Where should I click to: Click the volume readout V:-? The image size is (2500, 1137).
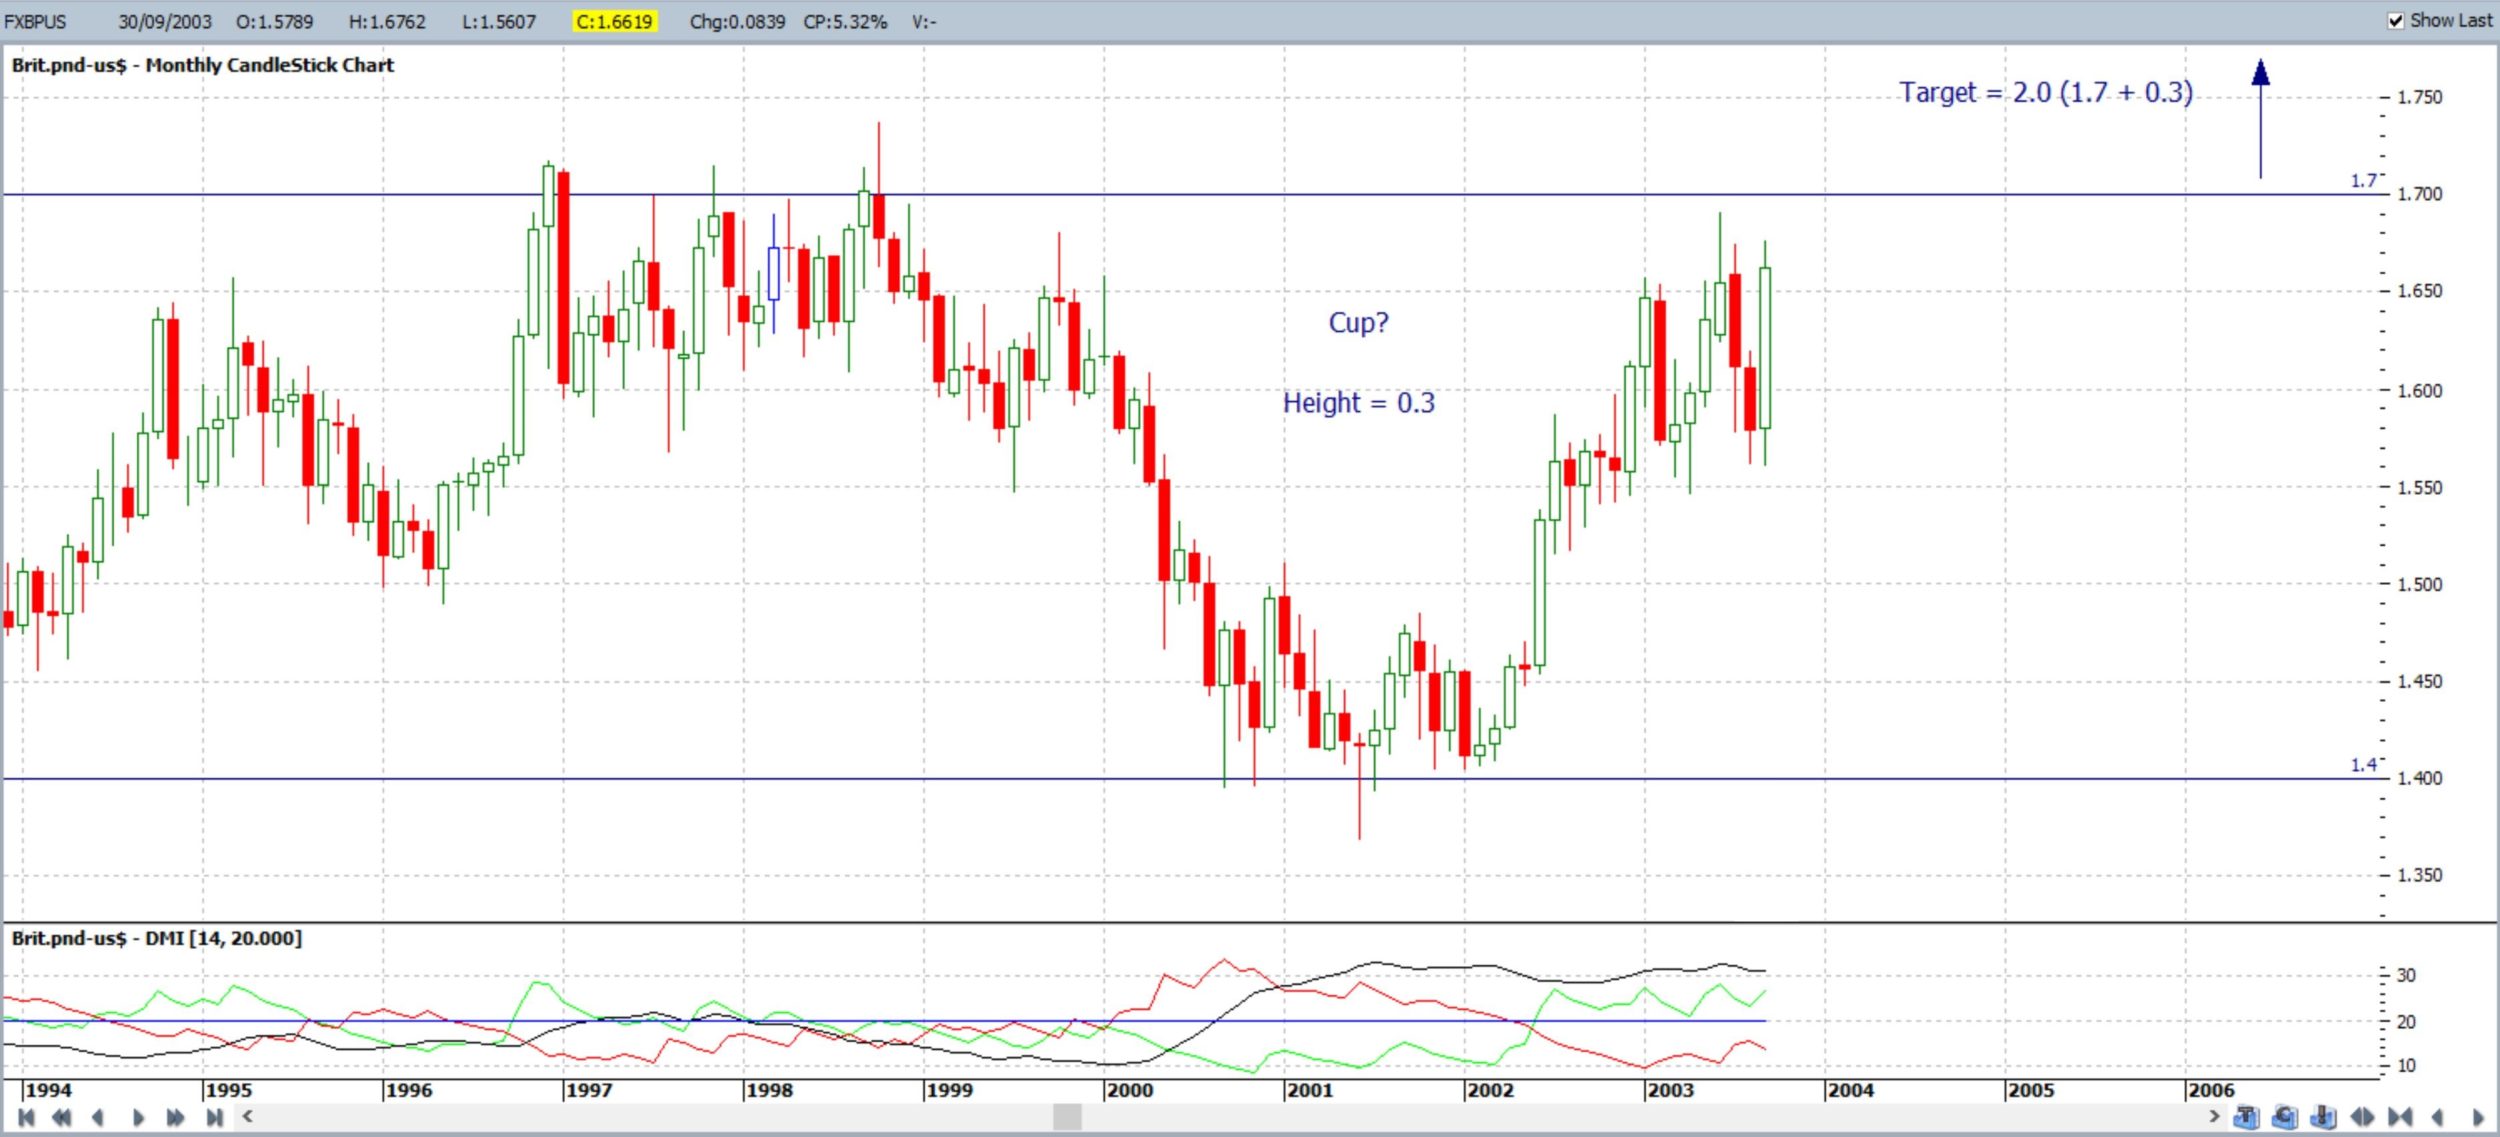[924, 21]
